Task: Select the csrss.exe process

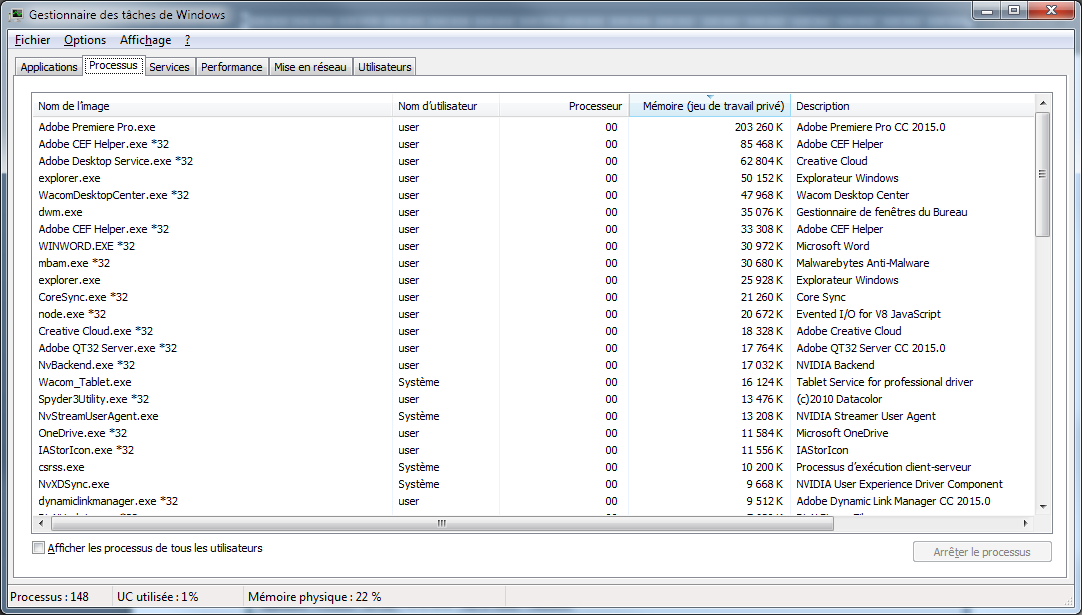Action: click(533, 467)
